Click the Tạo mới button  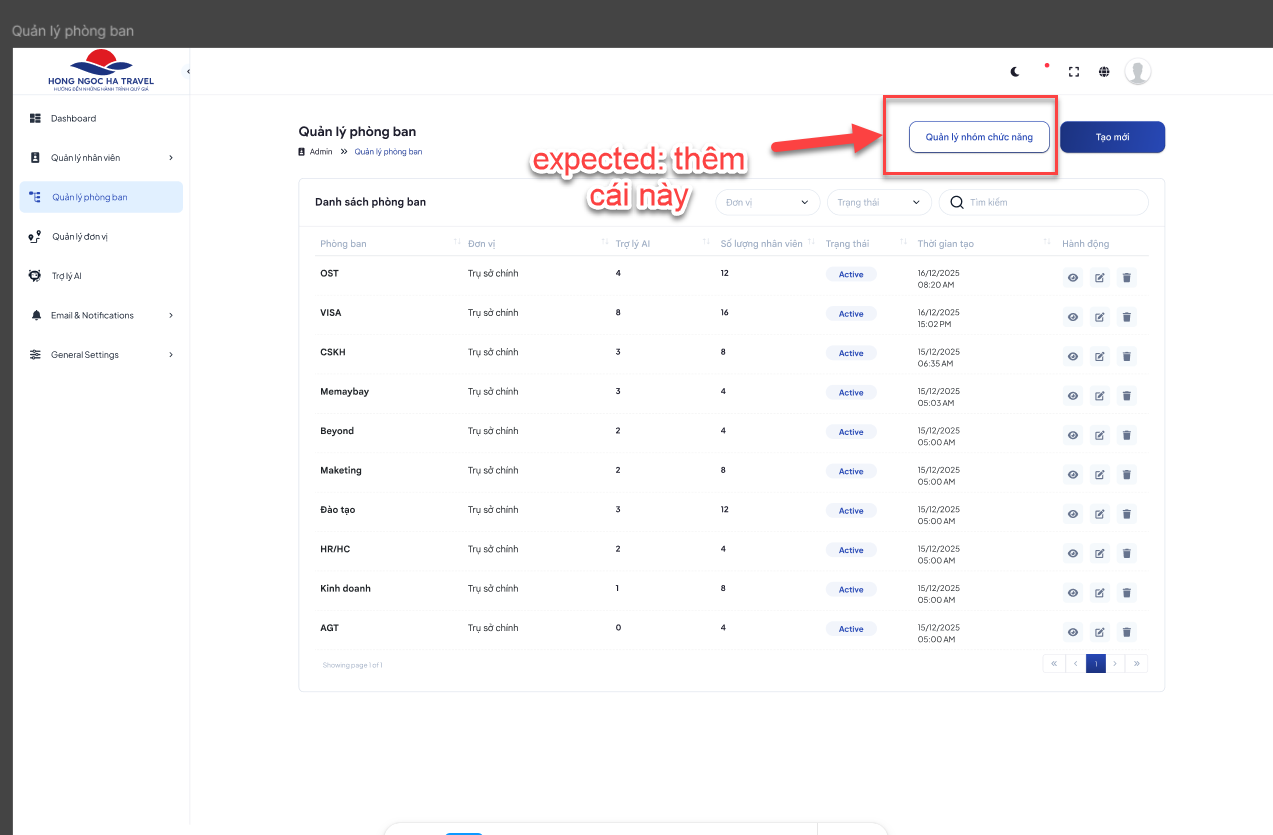[x=1112, y=137]
